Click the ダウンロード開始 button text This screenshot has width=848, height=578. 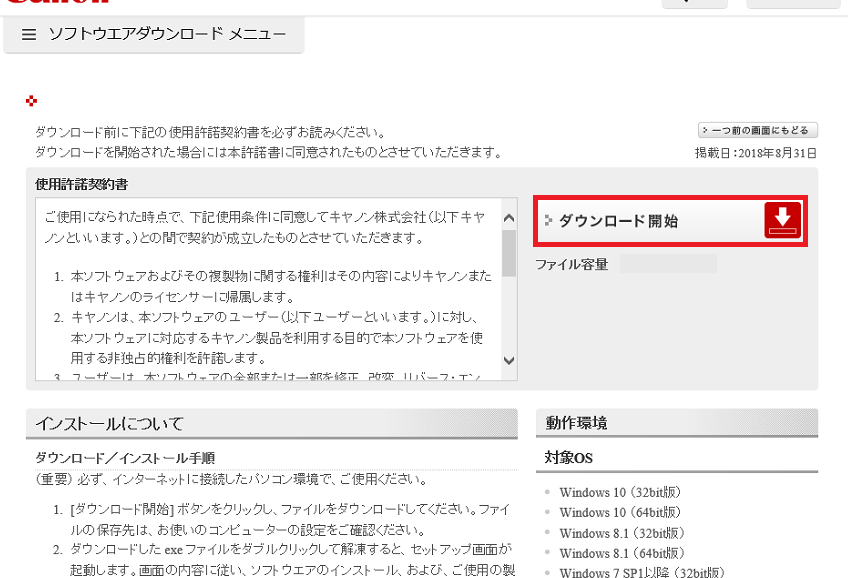click(618, 221)
